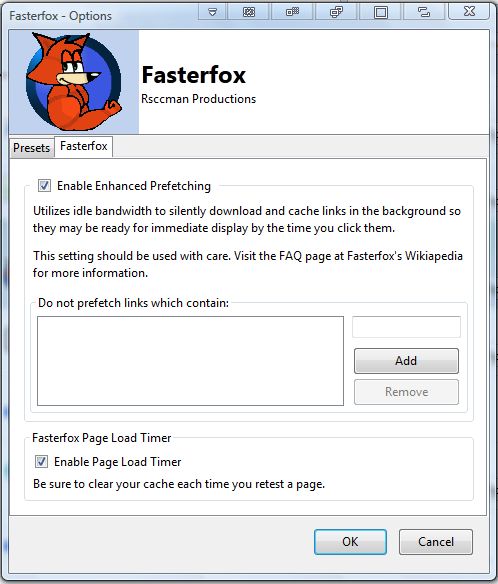Click the single square frame title bar icon
Image resolution: width=498 pixels, height=584 pixels.
(x=380, y=12)
